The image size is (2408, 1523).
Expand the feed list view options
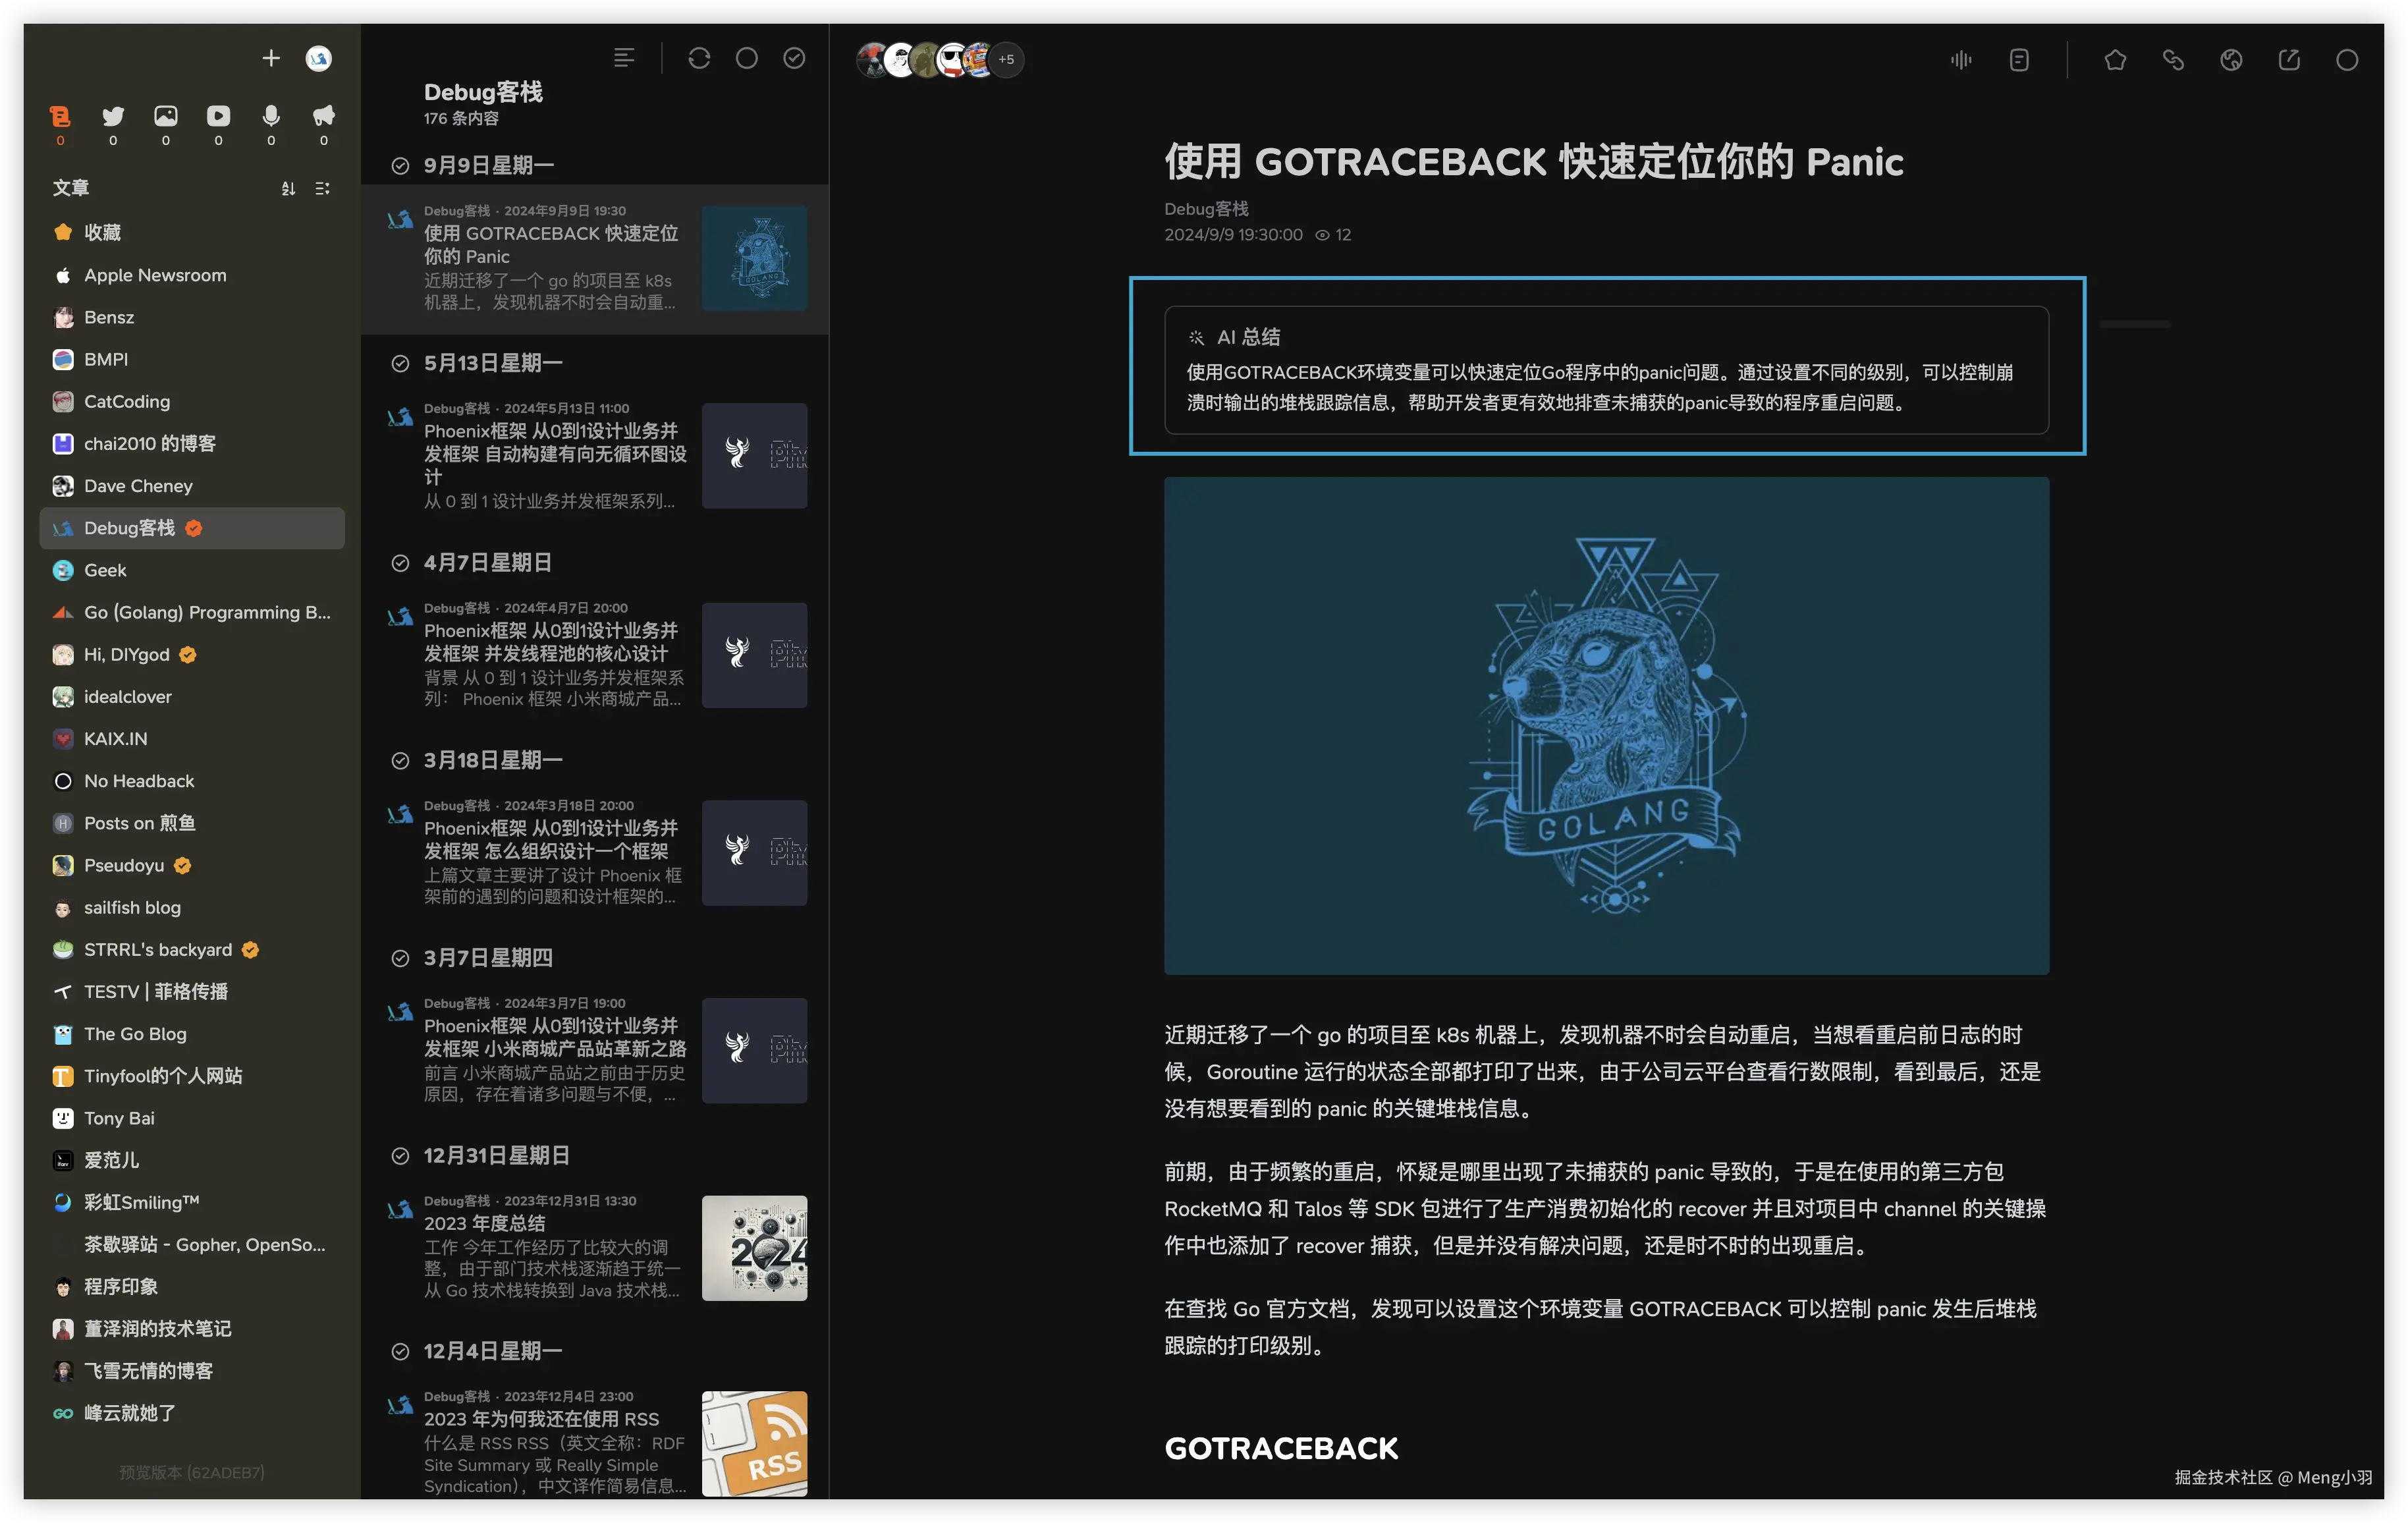click(x=322, y=188)
